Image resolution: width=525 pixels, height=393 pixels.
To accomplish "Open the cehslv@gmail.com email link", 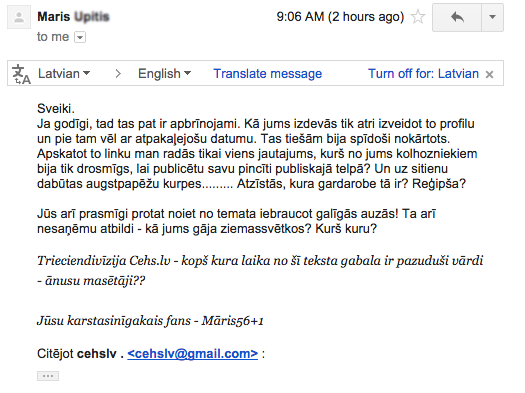I will tap(193, 353).
